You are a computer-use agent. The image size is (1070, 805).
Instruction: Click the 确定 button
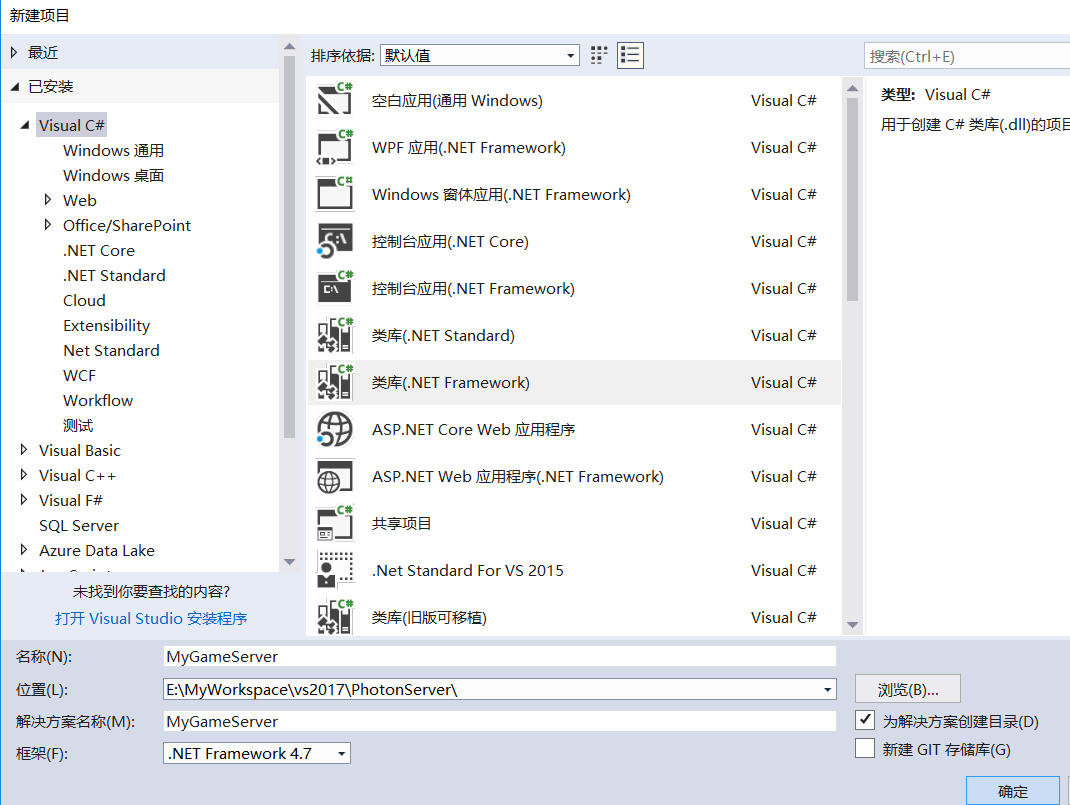1013,791
